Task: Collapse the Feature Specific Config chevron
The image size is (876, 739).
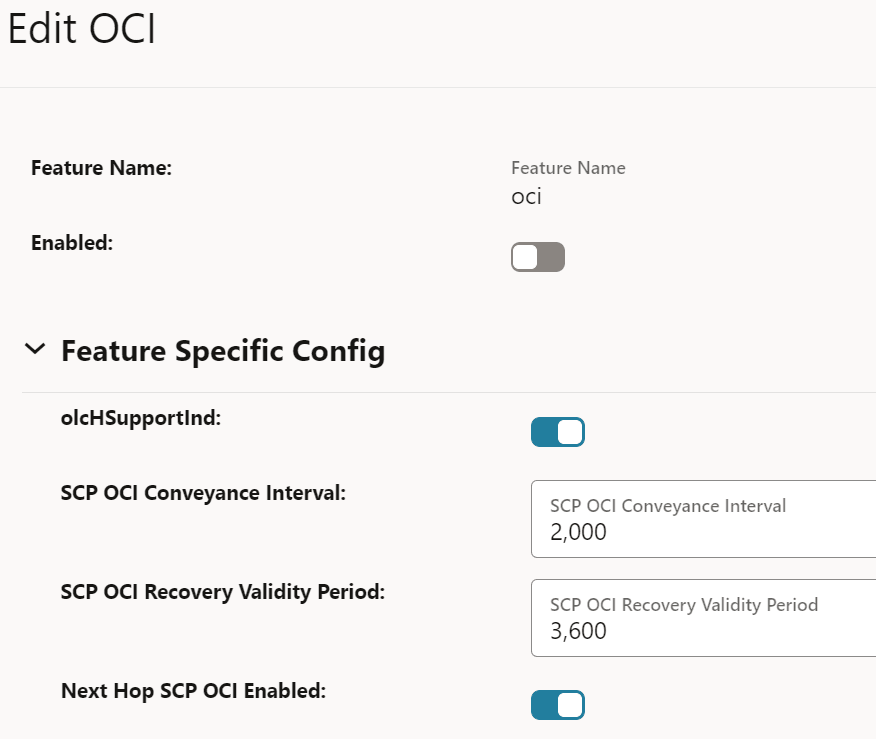Action: tap(35, 350)
